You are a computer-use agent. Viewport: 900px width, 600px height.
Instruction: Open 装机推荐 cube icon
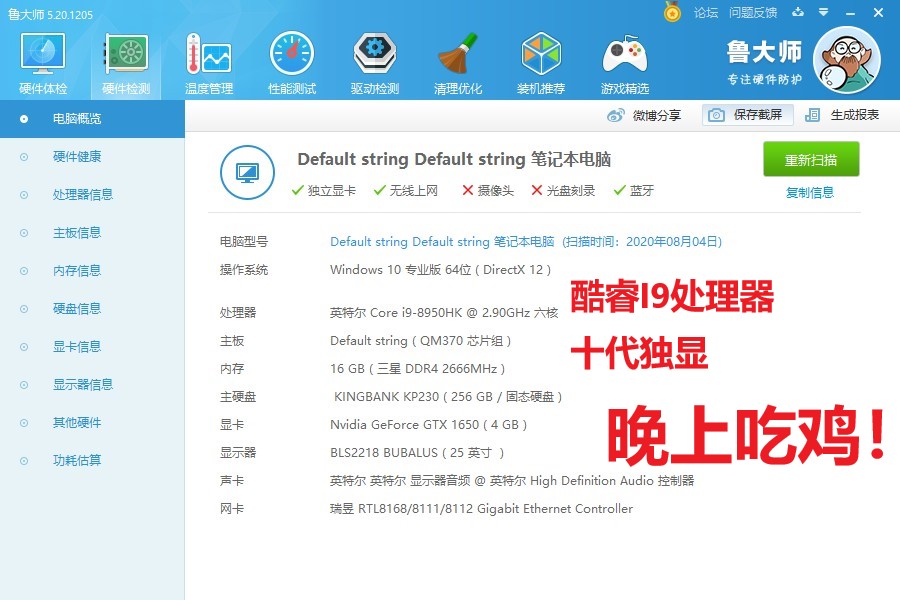541,63
